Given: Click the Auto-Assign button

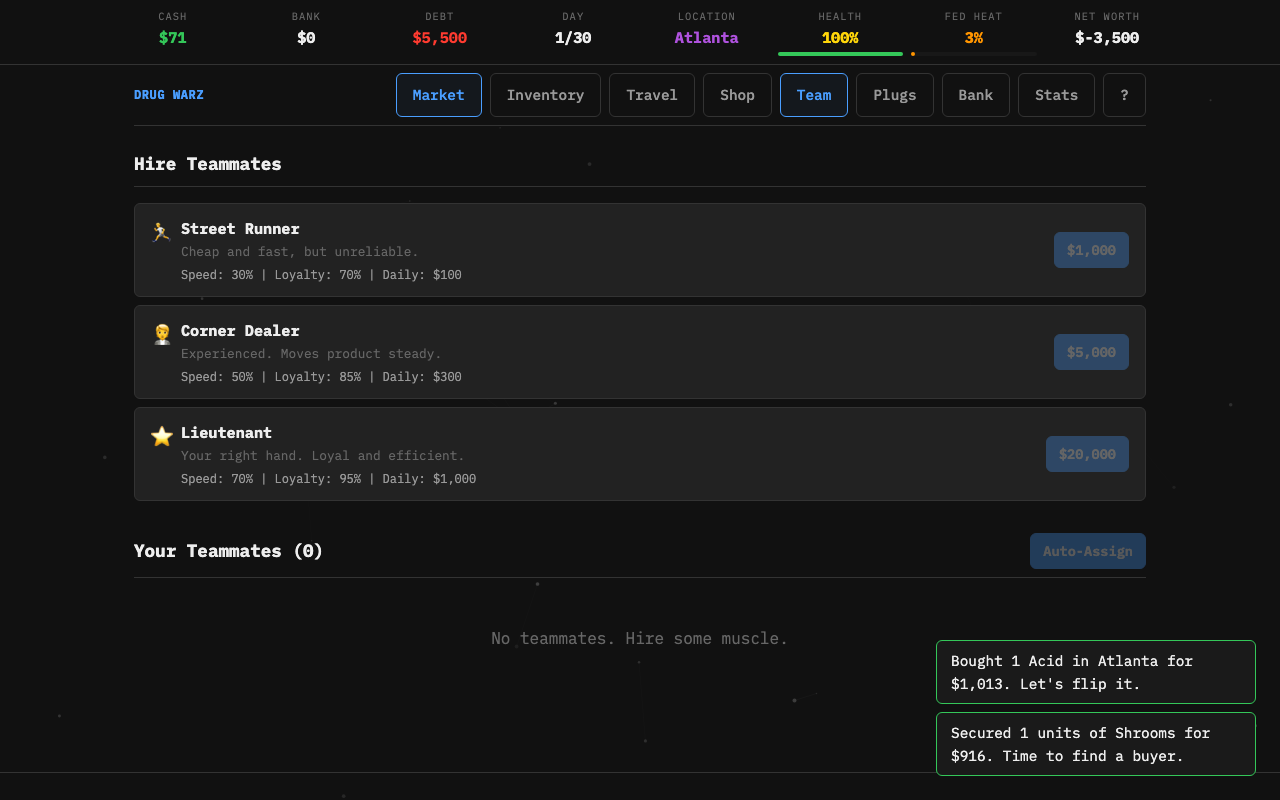Looking at the screenshot, I should click(1087, 550).
